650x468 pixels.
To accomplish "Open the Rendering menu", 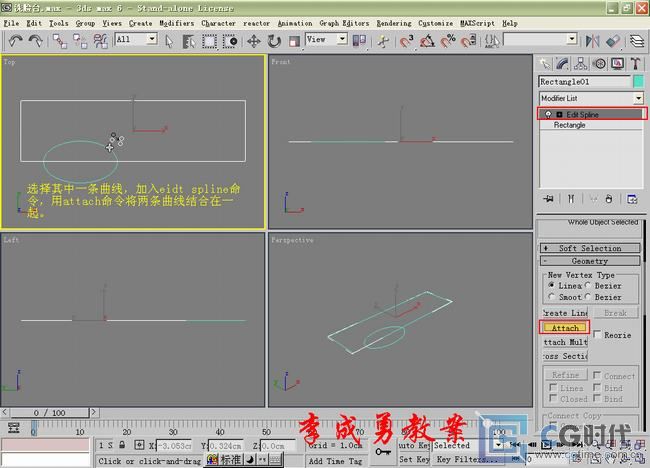I will [x=394, y=23].
